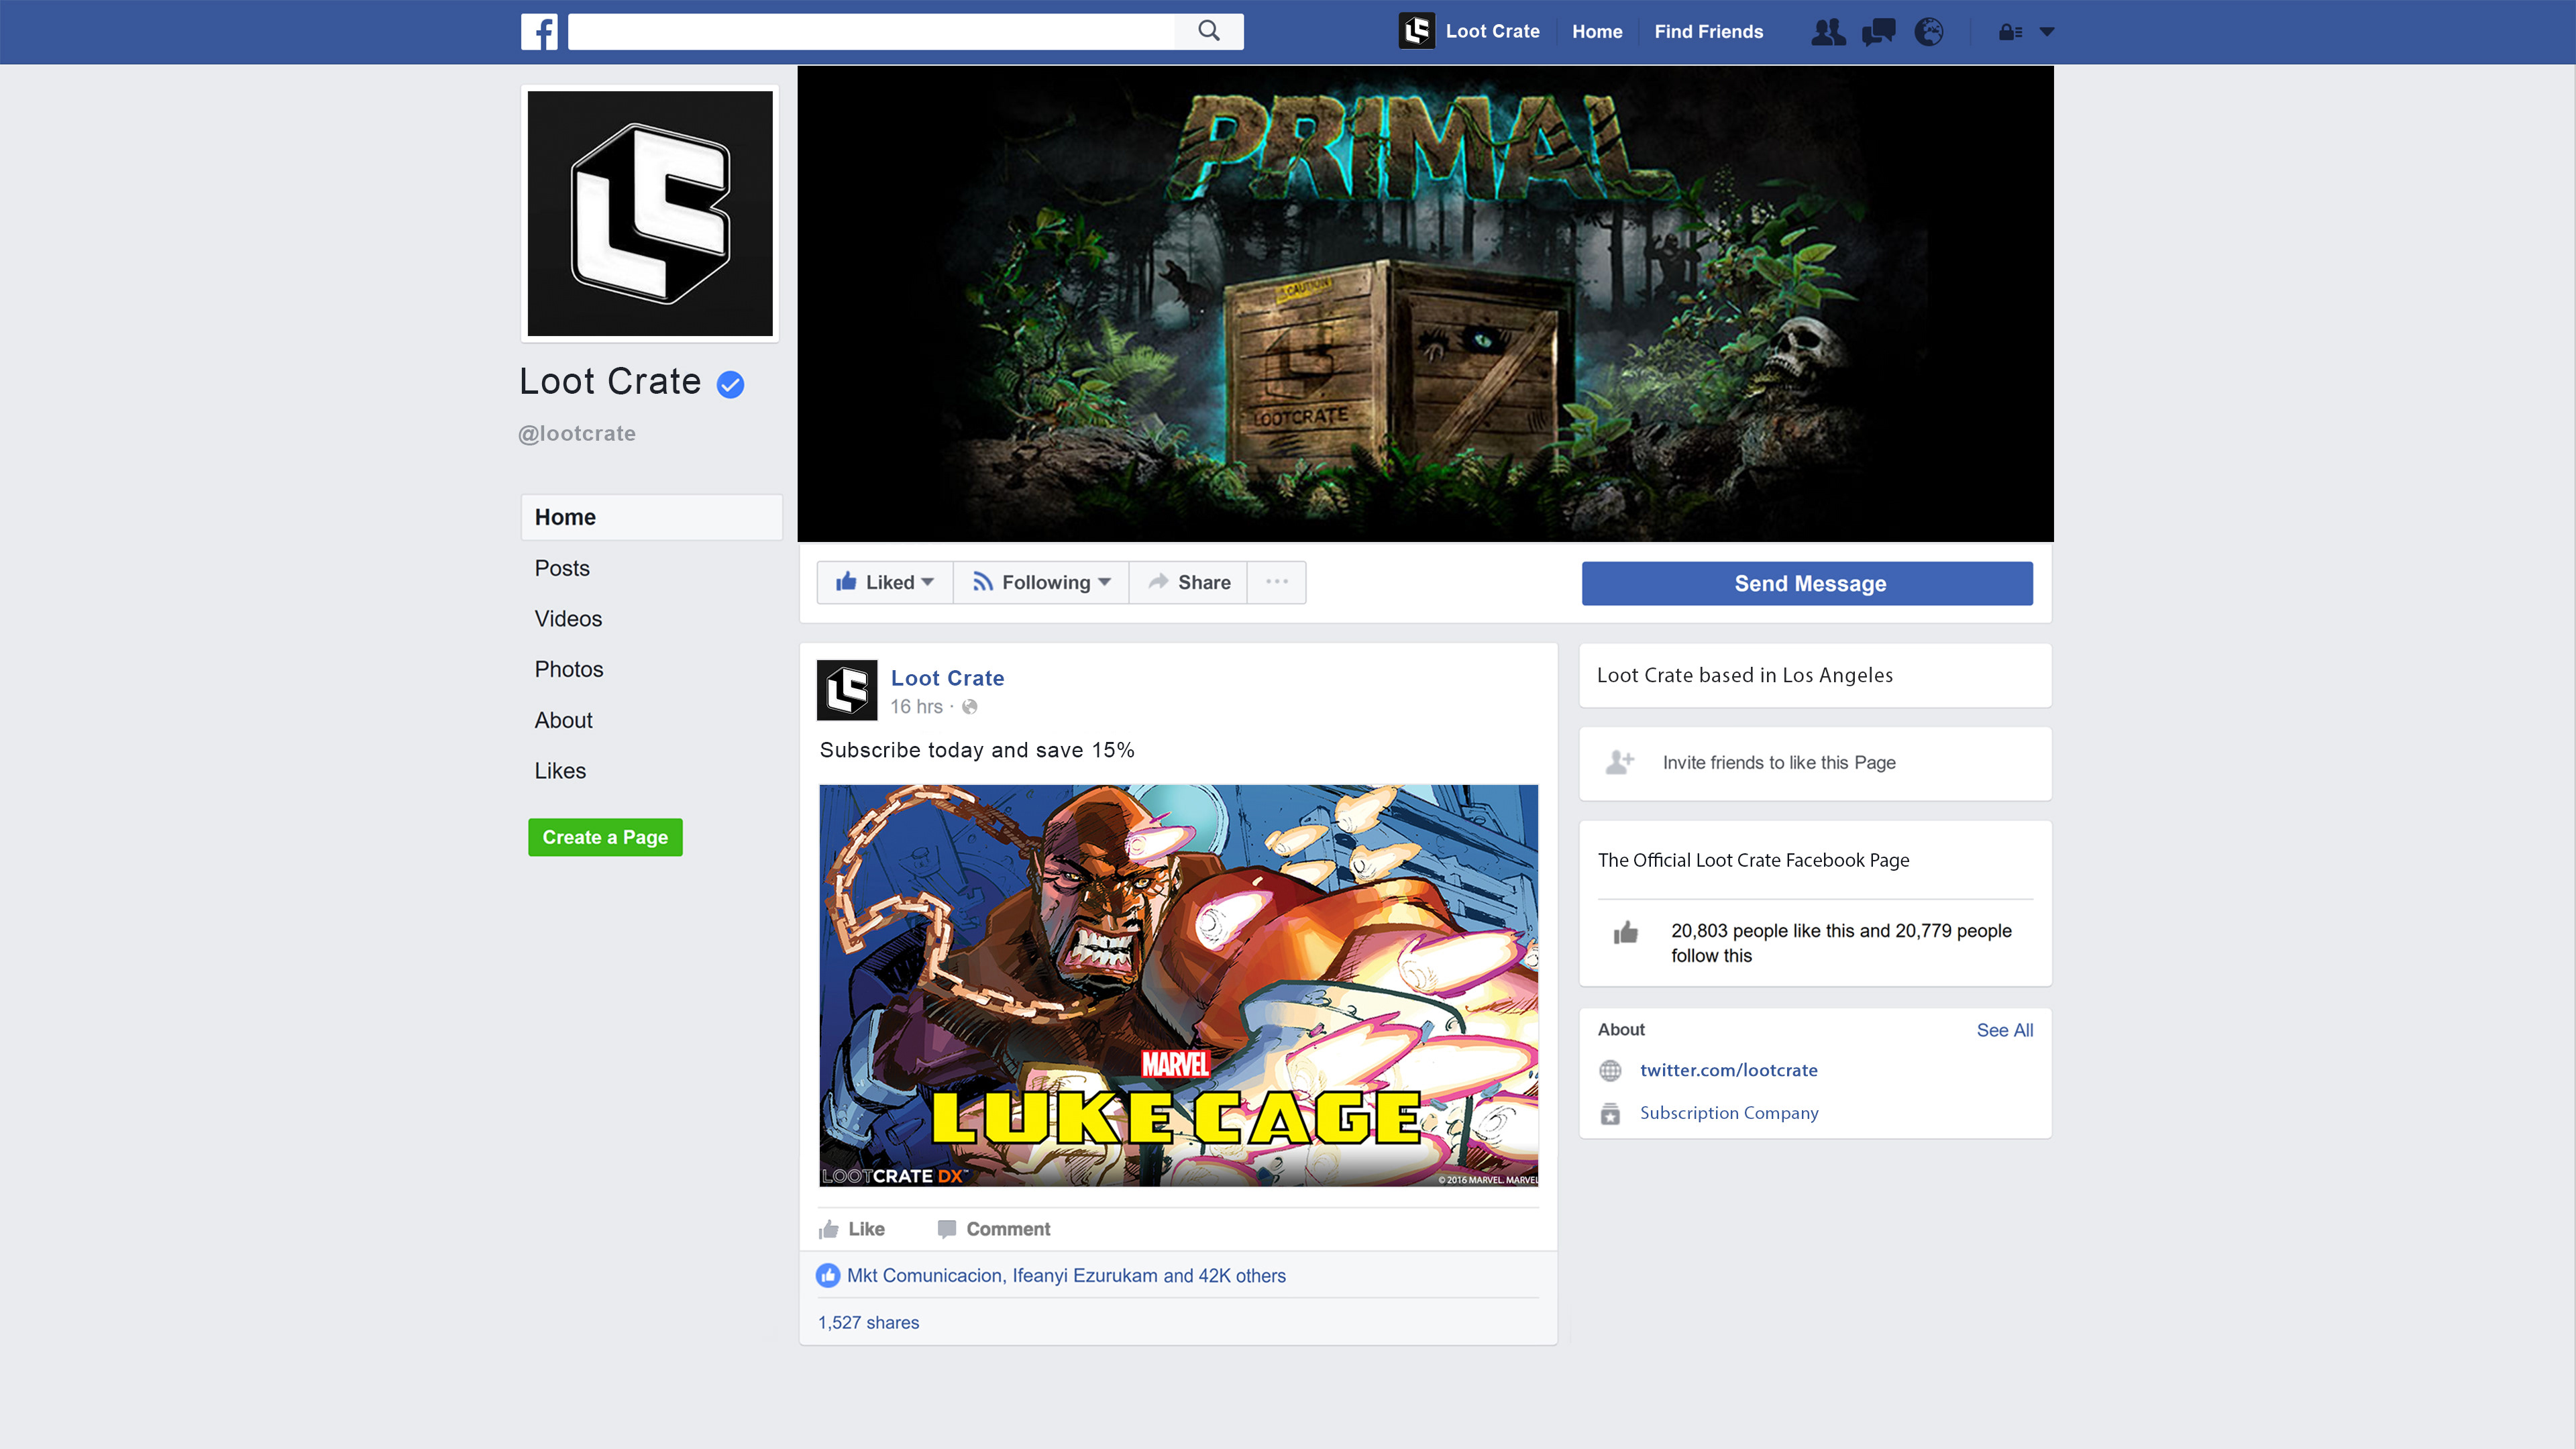
Task: Open the About sidebar item
Action: click(x=563, y=720)
